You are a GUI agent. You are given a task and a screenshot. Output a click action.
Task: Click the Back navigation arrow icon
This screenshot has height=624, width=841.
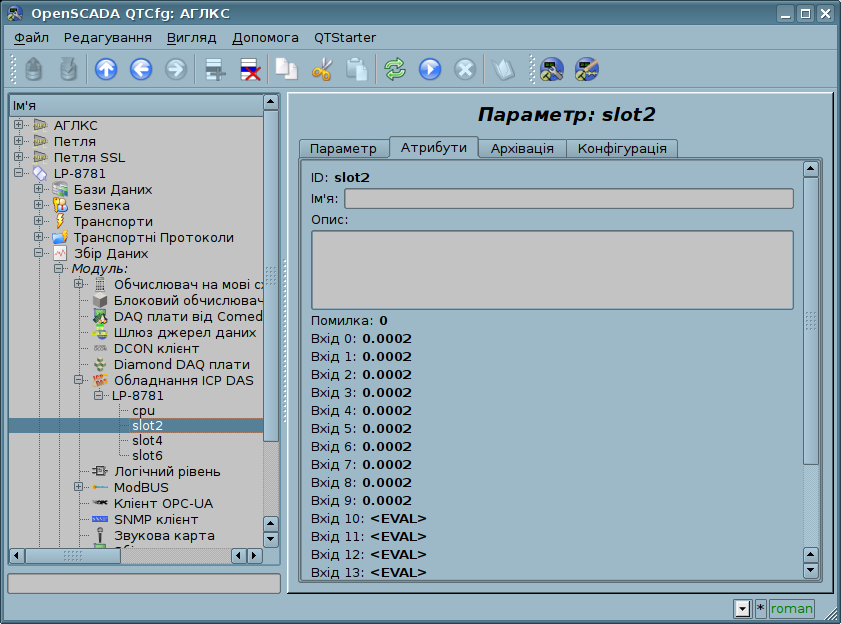[141, 70]
